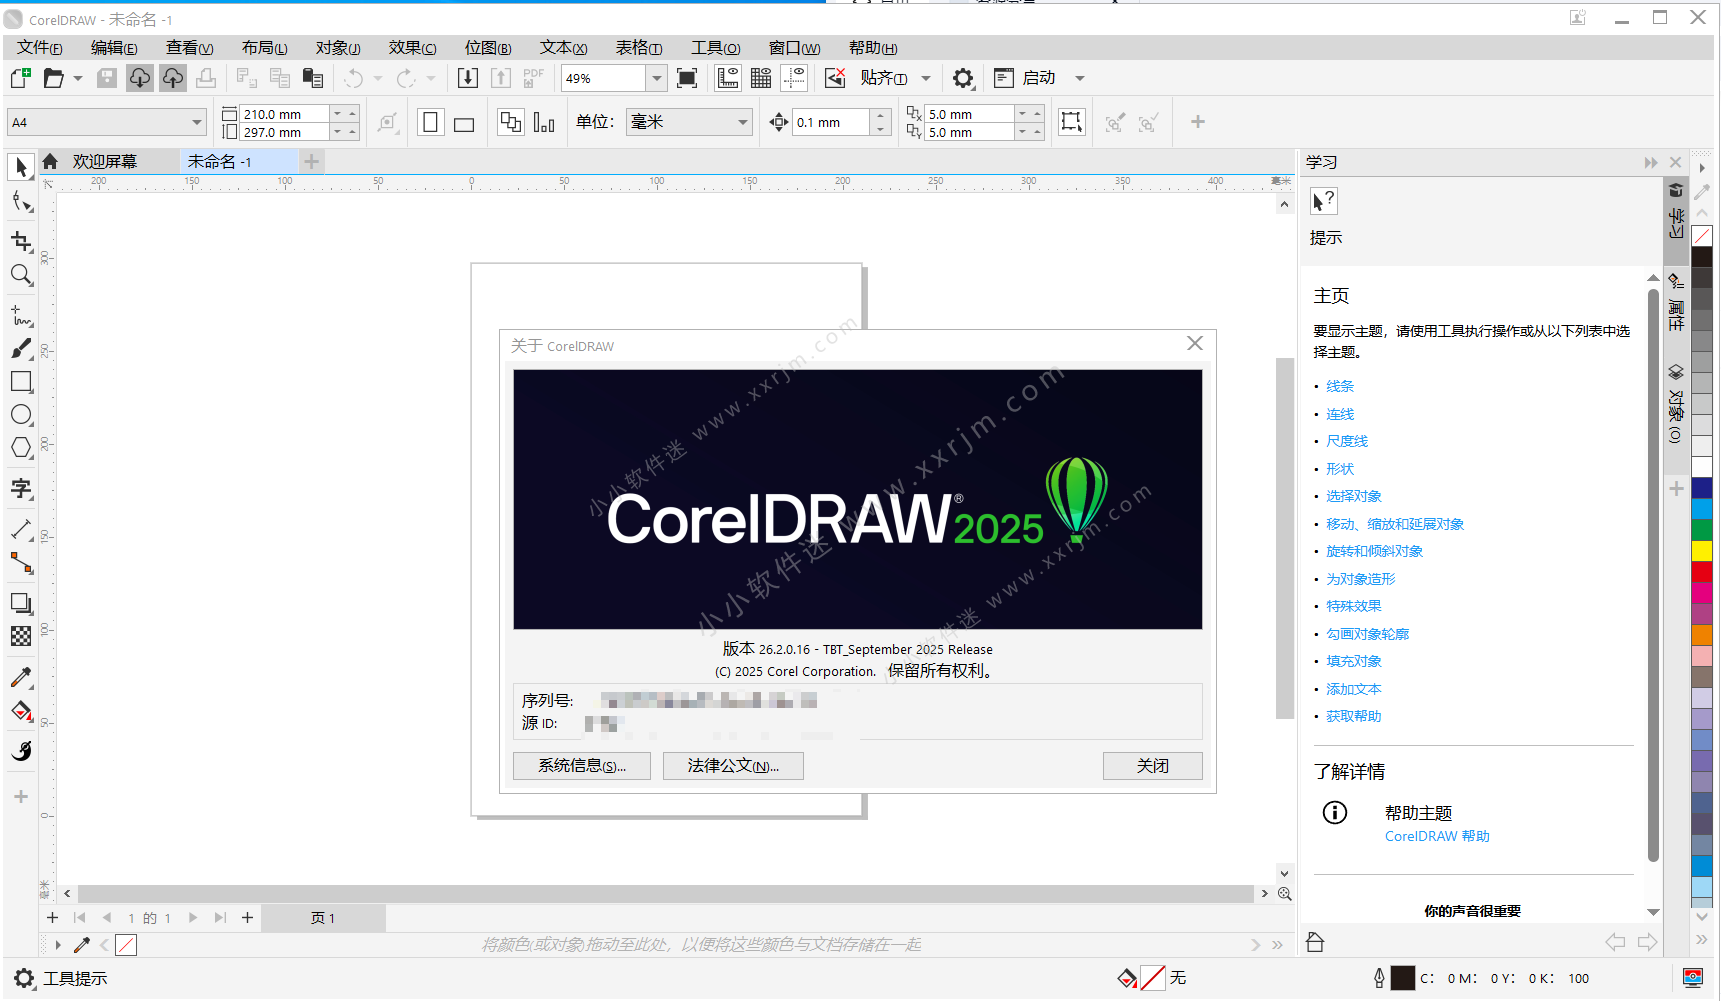Screen dimensions: 1721x1001
Task: Click the New document icon
Action: (20, 78)
